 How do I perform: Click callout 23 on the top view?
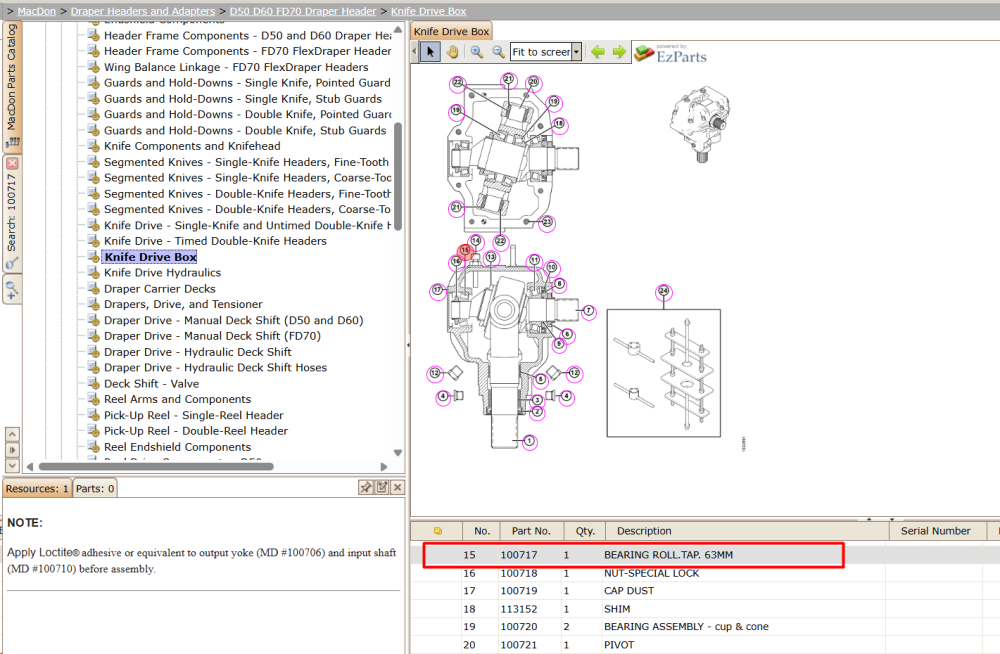click(547, 223)
